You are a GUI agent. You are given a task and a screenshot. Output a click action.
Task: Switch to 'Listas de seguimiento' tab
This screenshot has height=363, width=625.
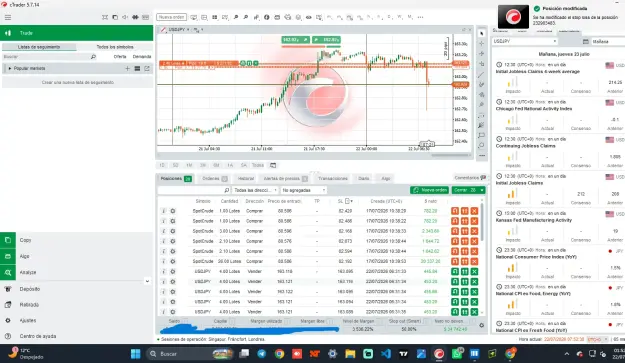point(39,47)
